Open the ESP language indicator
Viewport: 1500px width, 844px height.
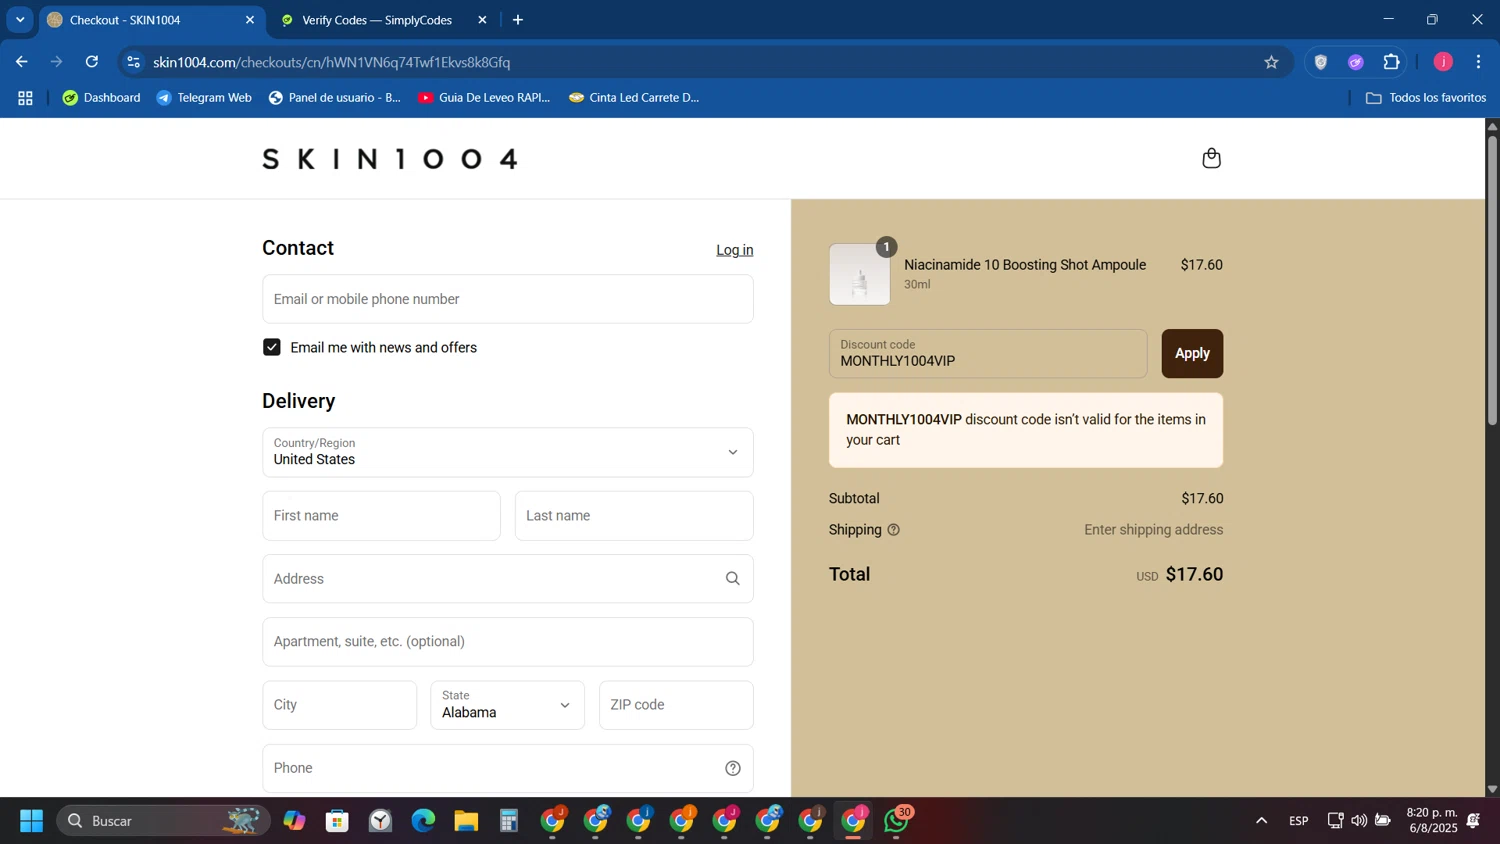click(1298, 821)
